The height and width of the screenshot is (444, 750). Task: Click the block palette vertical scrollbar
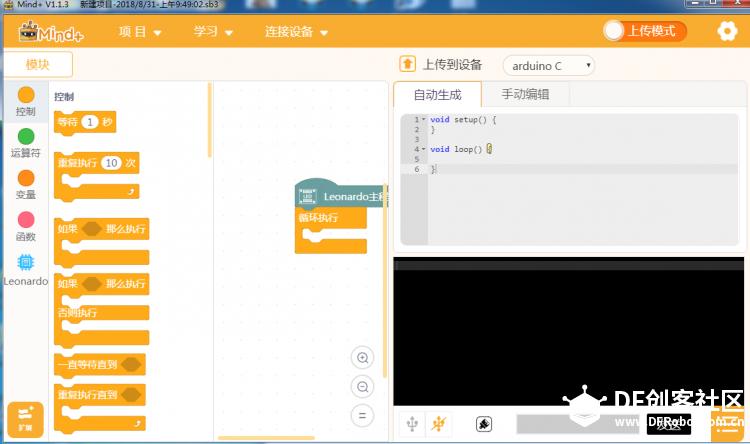[209, 121]
